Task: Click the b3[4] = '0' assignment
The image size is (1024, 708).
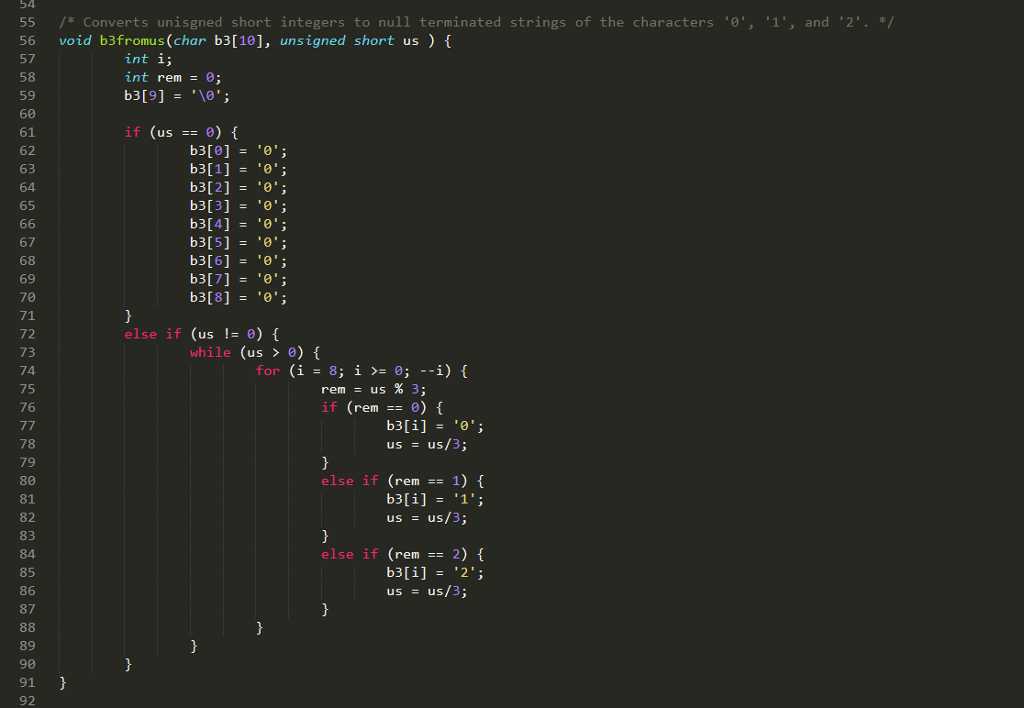Action: (x=238, y=224)
